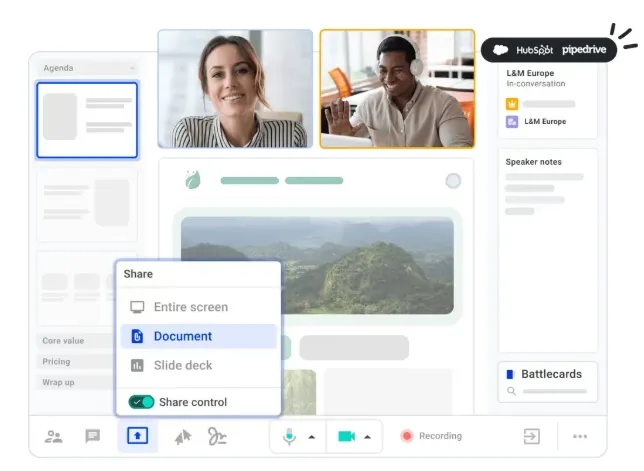Select the second agenda slide thumbnail
Screen dimensions: 644x471
tap(87, 207)
